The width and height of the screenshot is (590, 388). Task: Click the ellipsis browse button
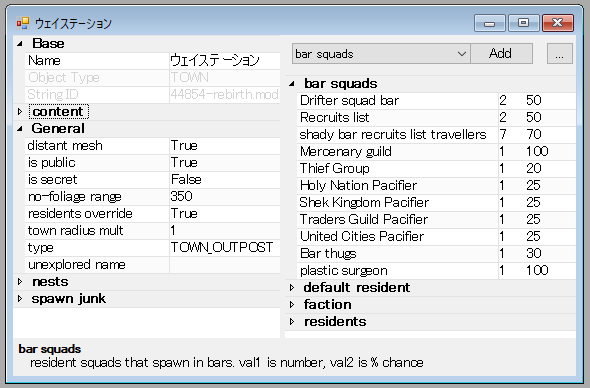(x=560, y=54)
